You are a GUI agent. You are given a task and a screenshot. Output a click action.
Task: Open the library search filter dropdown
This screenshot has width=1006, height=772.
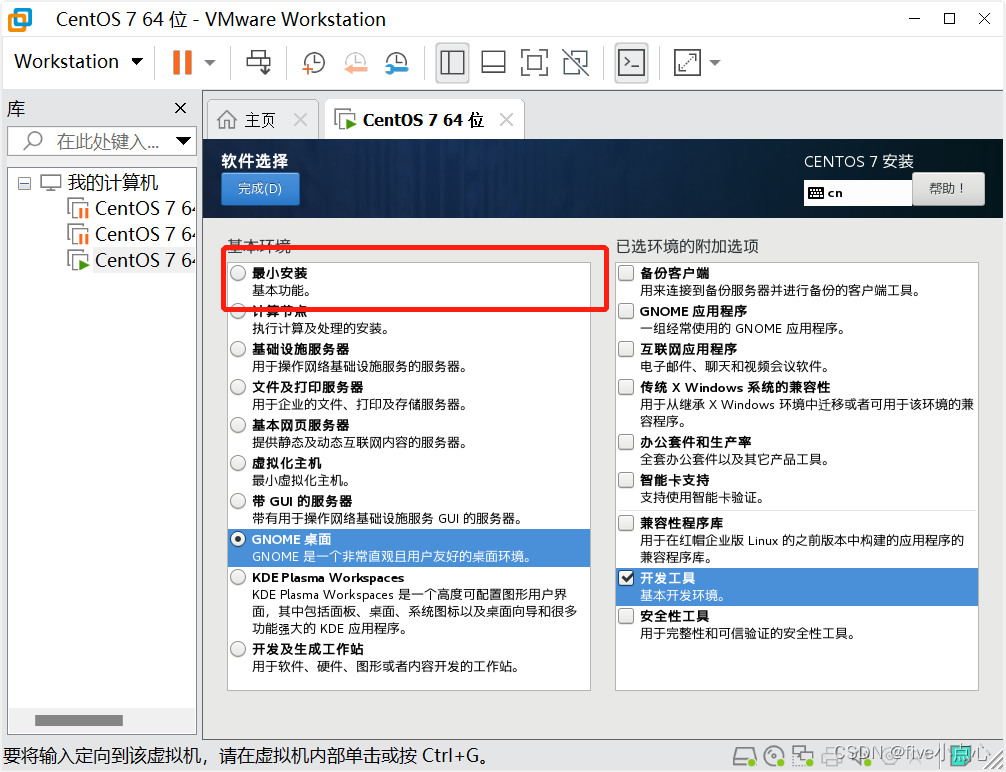(x=183, y=141)
